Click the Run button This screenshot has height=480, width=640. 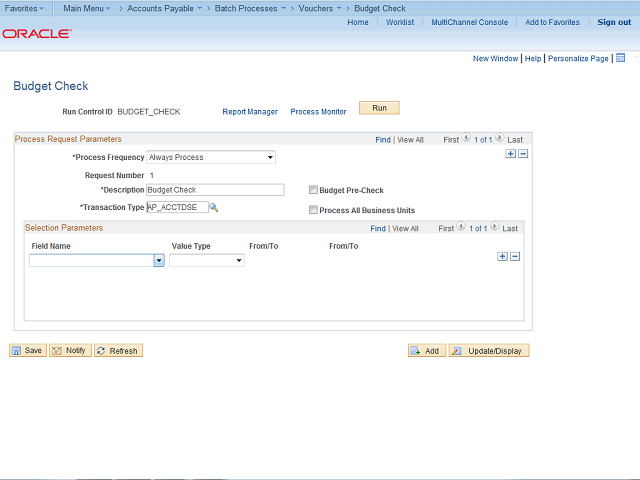pos(379,108)
